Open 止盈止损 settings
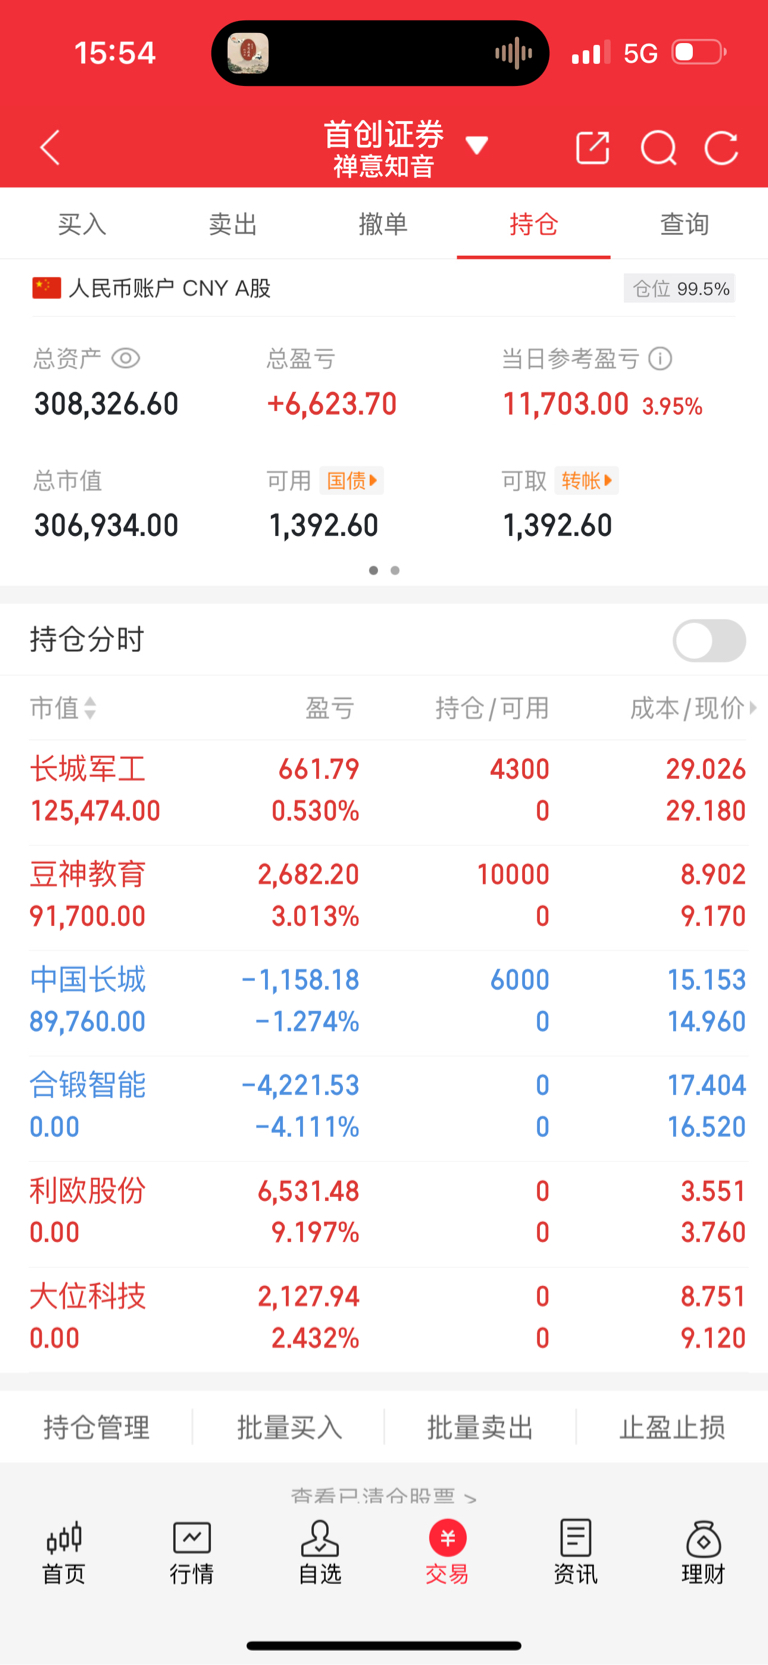The image size is (768, 1665). 672,1427
